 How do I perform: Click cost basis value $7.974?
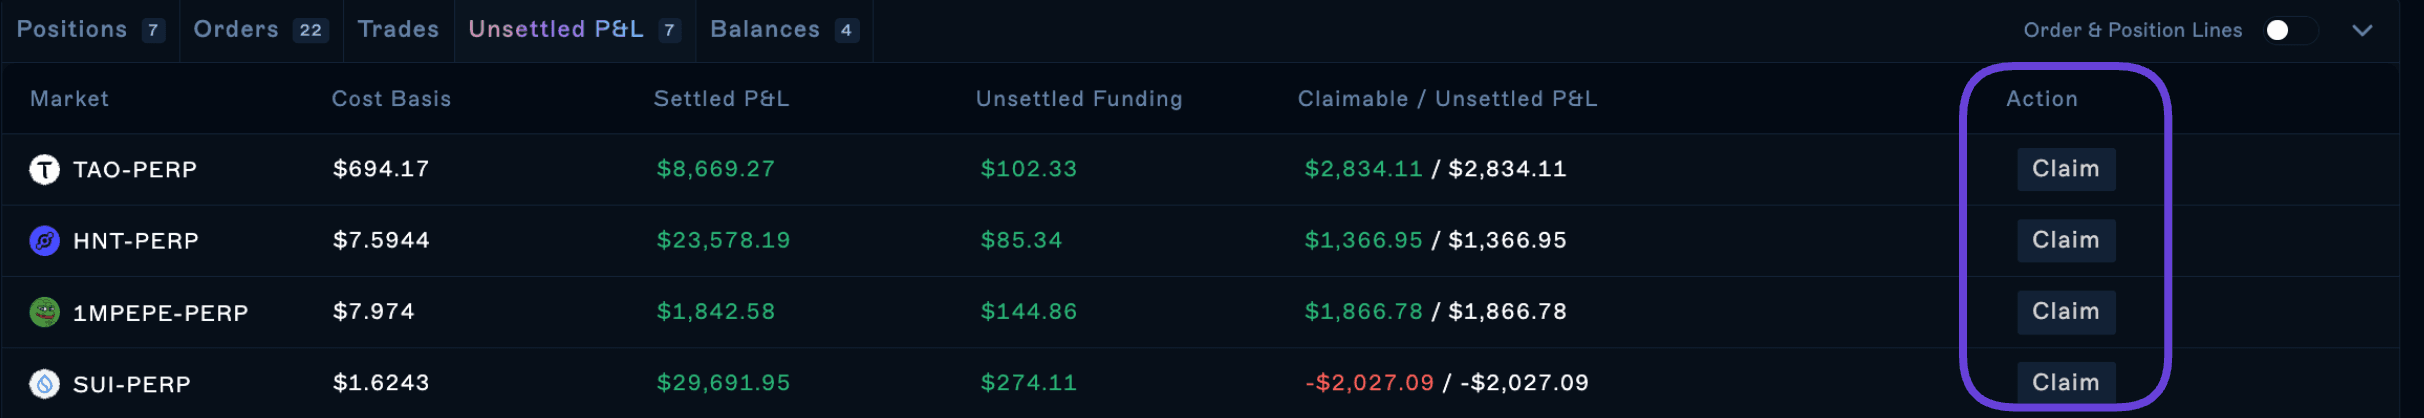tap(374, 311)
